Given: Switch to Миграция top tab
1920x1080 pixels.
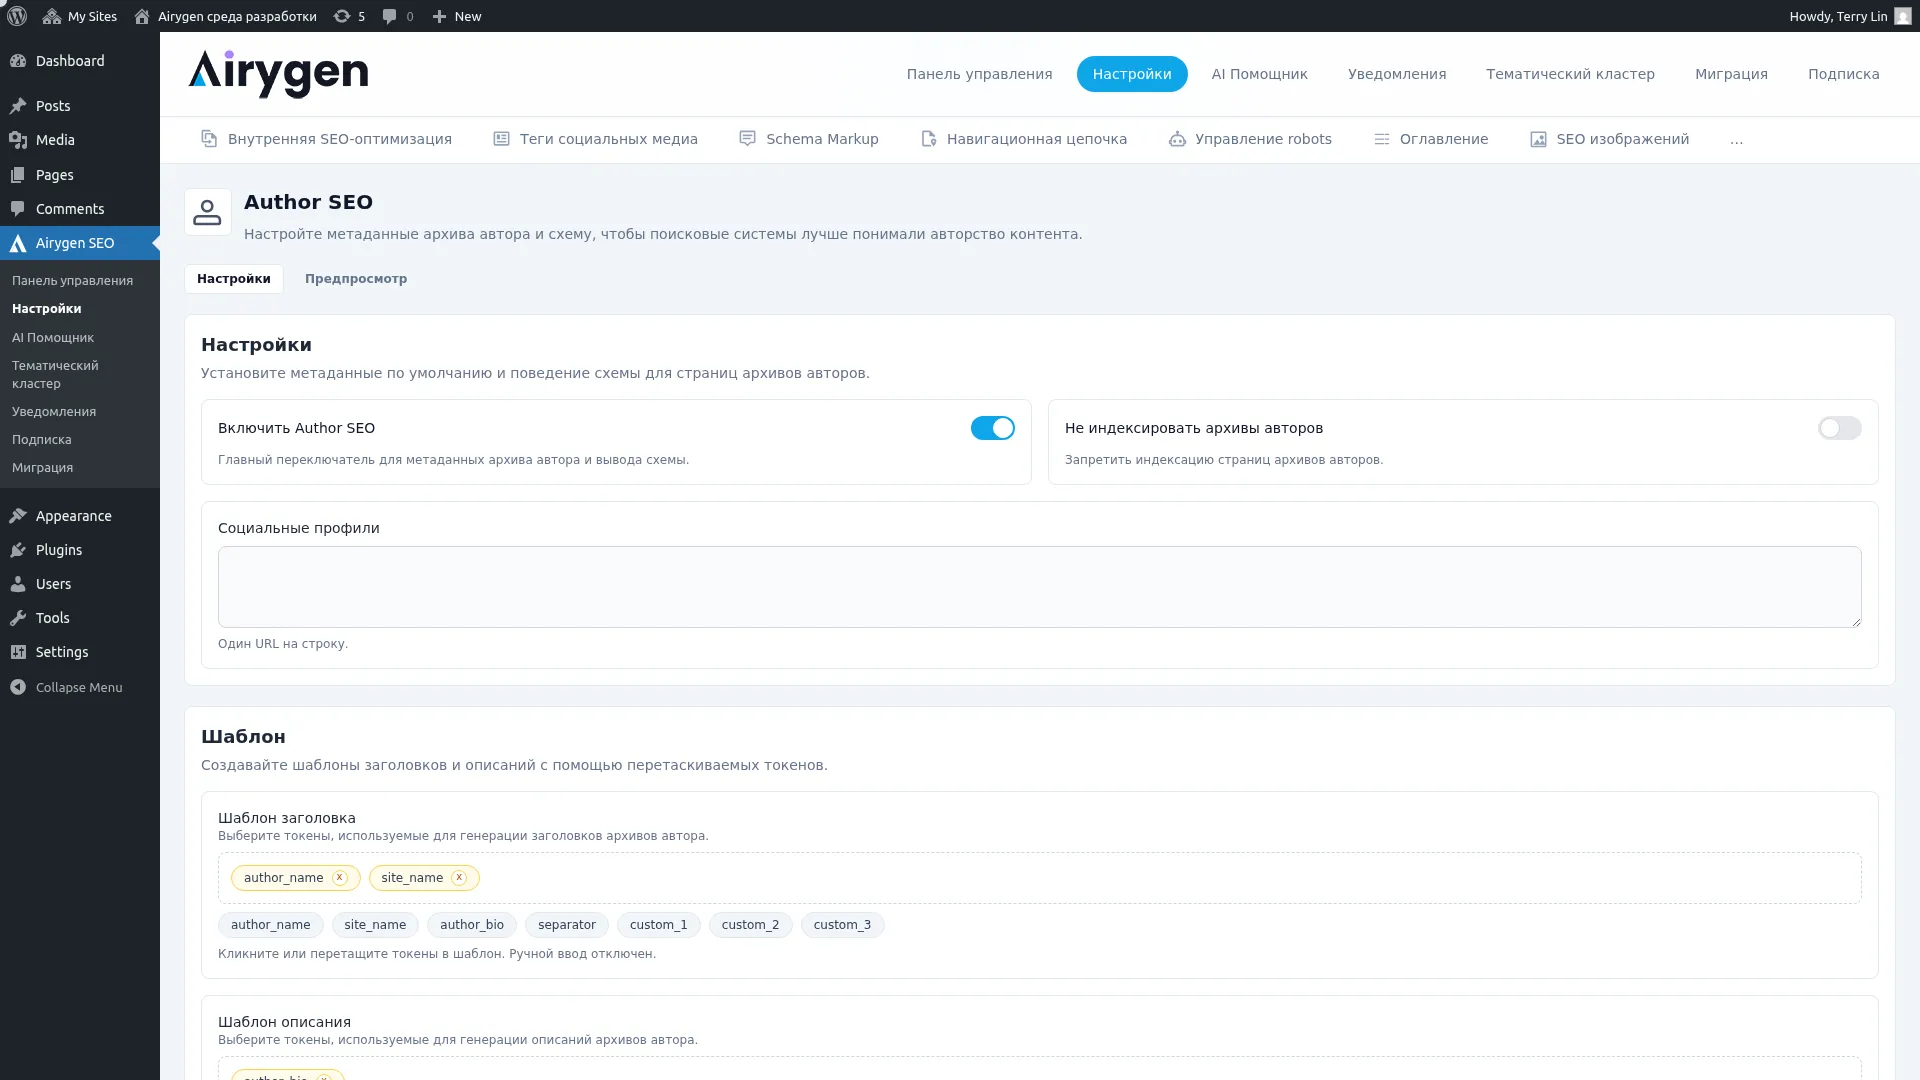Looking at the screenshot, I should click(1731, 74).
